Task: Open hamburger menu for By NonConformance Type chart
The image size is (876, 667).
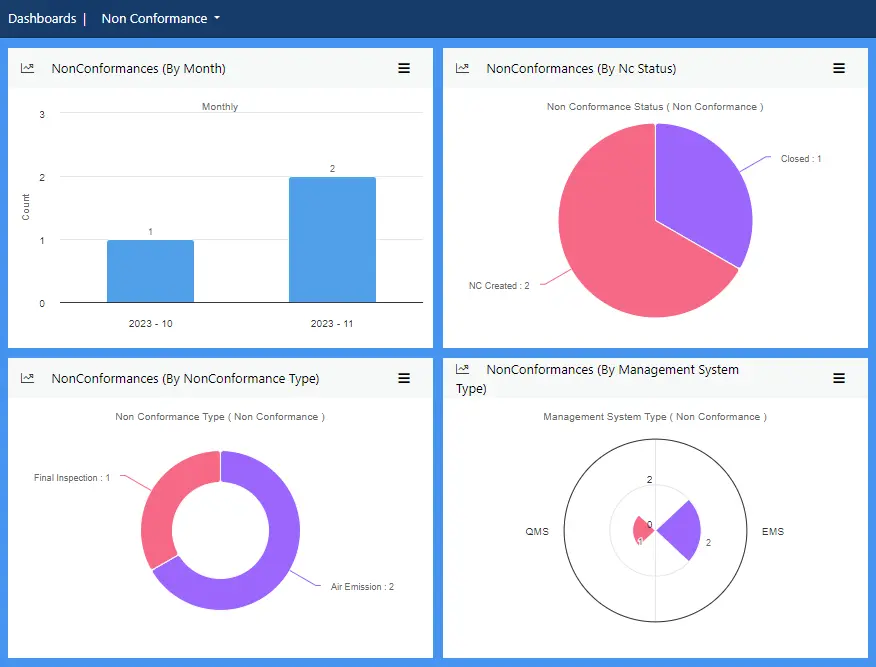Action: point(404,378)
